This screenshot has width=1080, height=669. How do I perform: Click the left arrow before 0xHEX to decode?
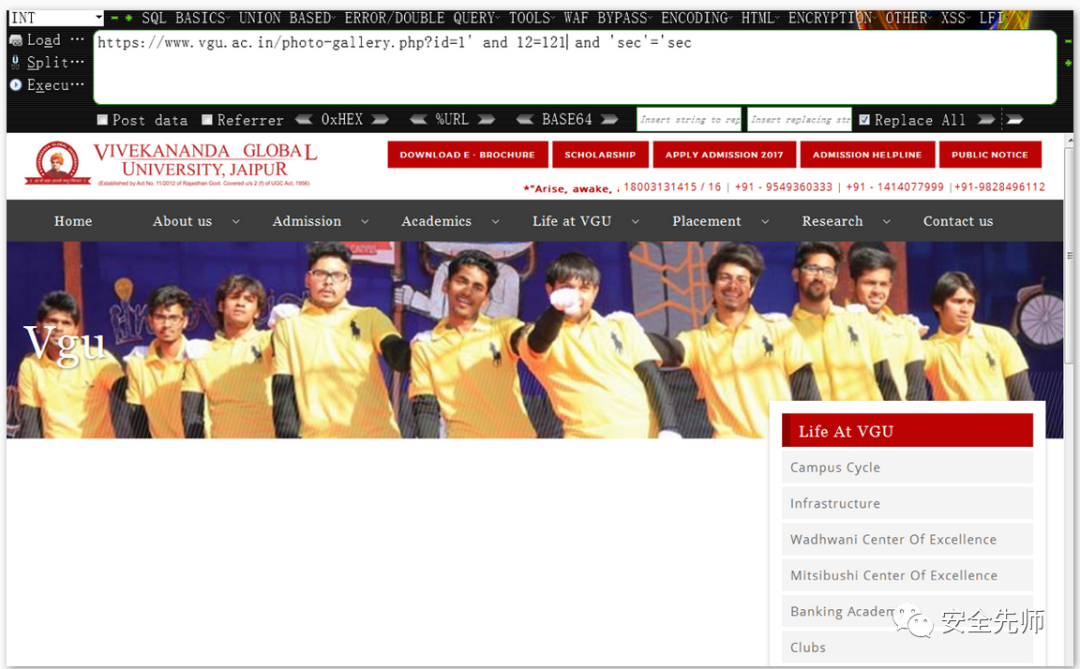pyautogui.click(x=304, y=120)
